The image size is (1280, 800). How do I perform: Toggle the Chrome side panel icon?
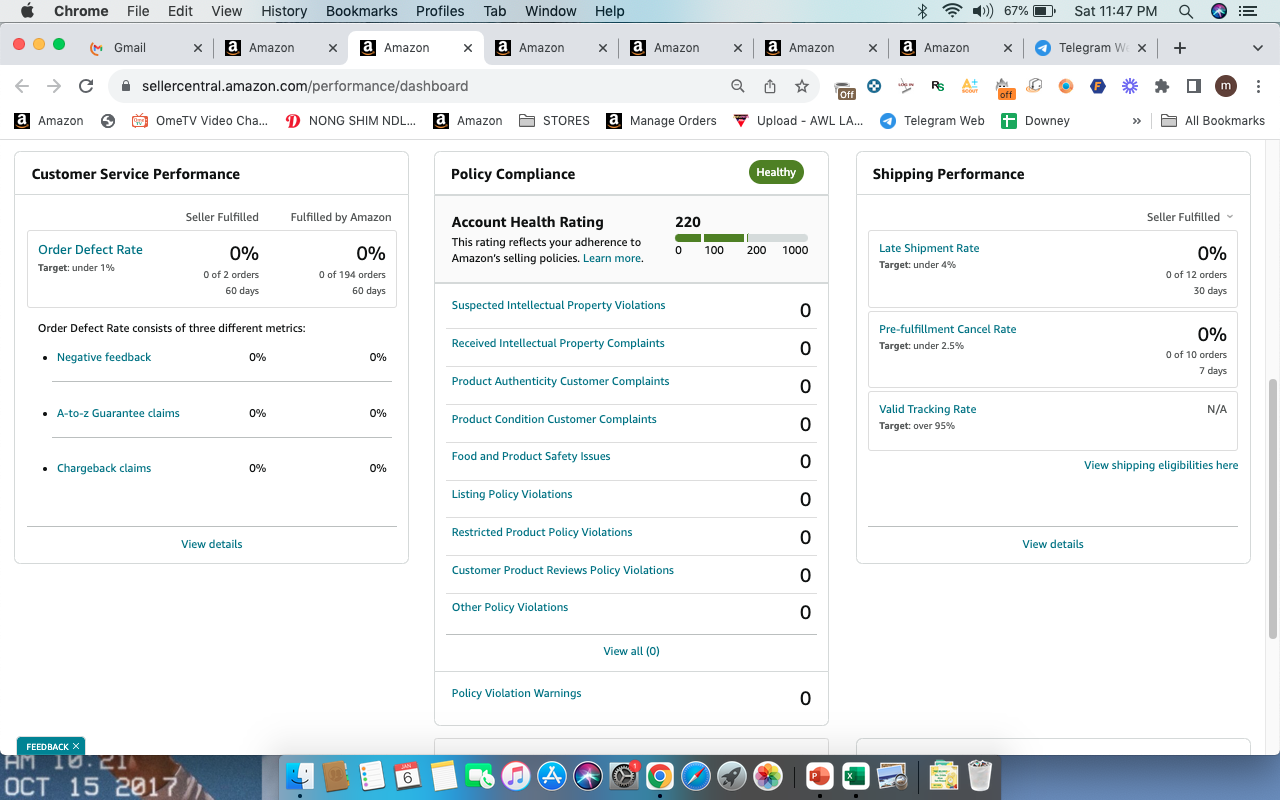[x=1193, y=86]
